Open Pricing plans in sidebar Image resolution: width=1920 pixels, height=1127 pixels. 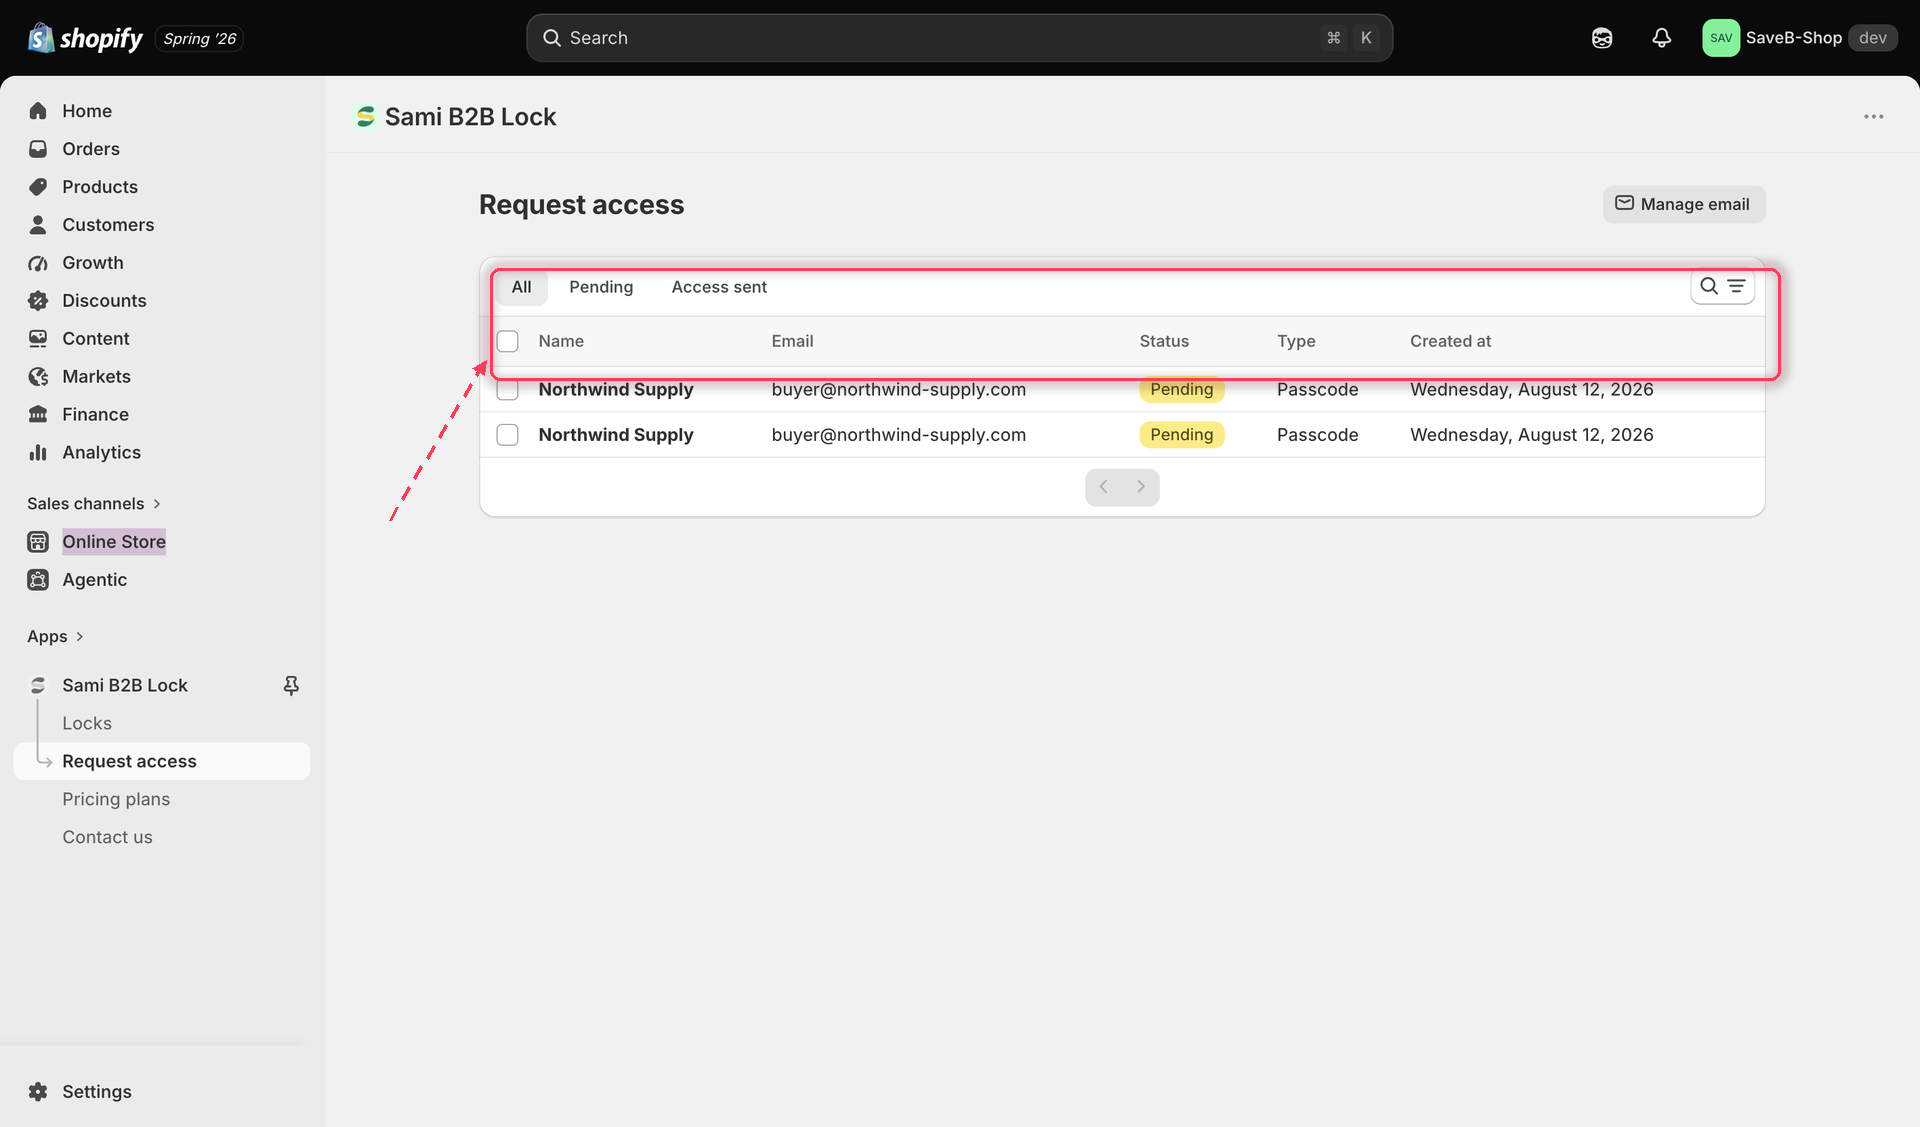(x=116, y=800)
